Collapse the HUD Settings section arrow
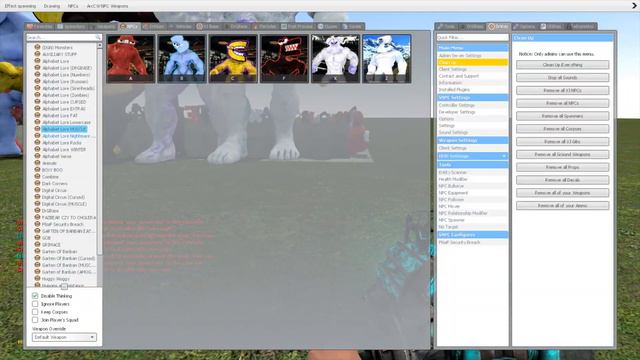 point(504,156)
